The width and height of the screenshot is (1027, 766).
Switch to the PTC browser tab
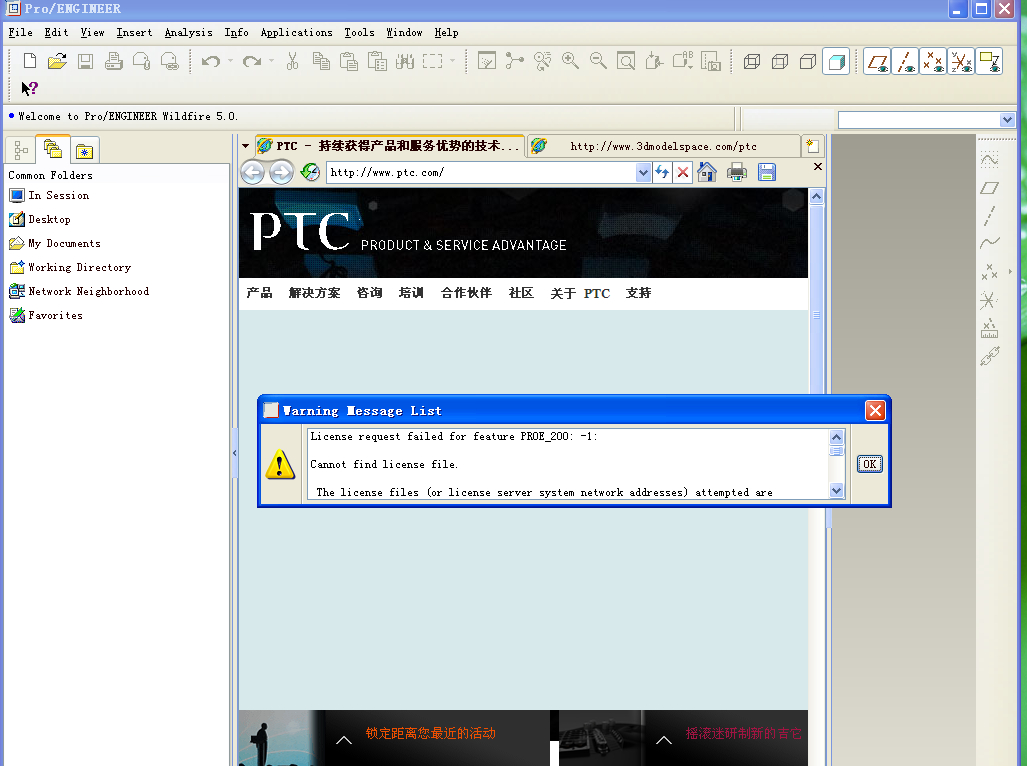pyautogui.click(x=390, y=145)
